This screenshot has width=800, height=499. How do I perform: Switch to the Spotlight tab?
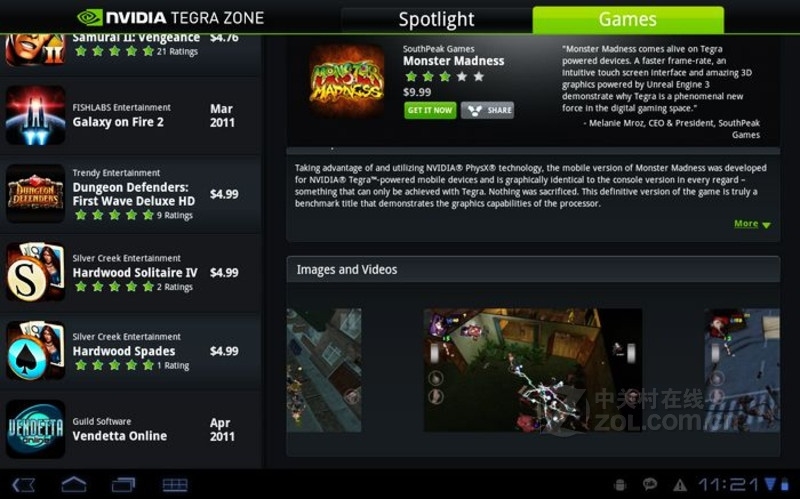[x=436, y=20]
